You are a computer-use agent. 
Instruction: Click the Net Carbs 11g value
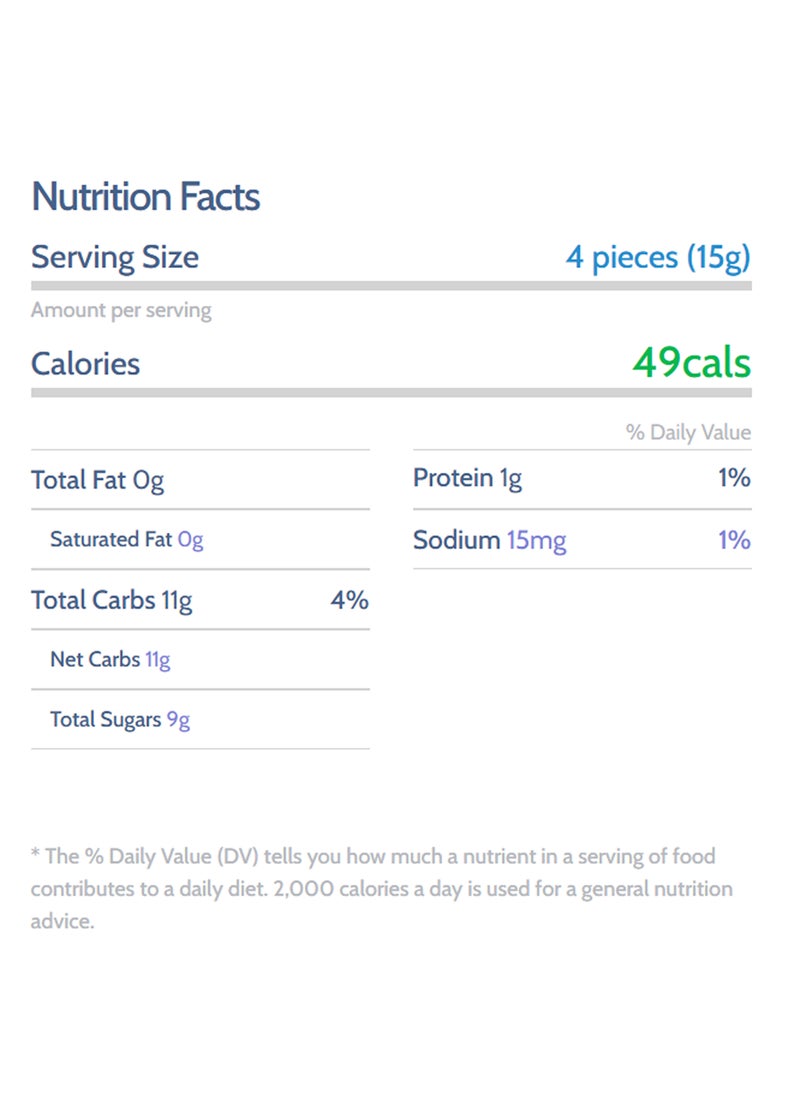click(158, 659)
